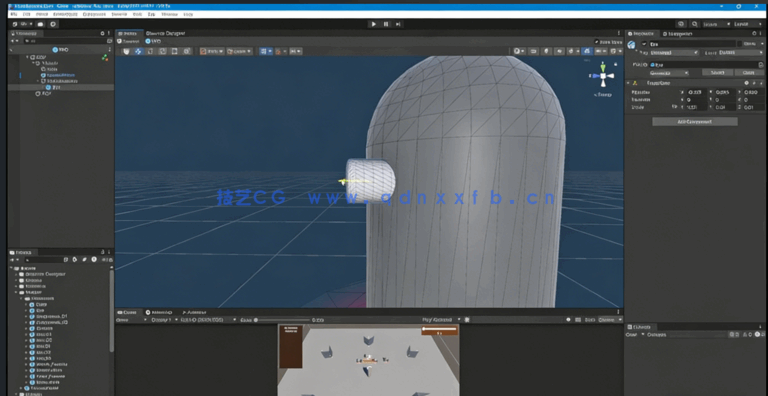Image resolution: width=768 pixels, height=396 pixels.
Task: Toggle Scene lighting with the lightbulb icon
Action: point(546,51)
